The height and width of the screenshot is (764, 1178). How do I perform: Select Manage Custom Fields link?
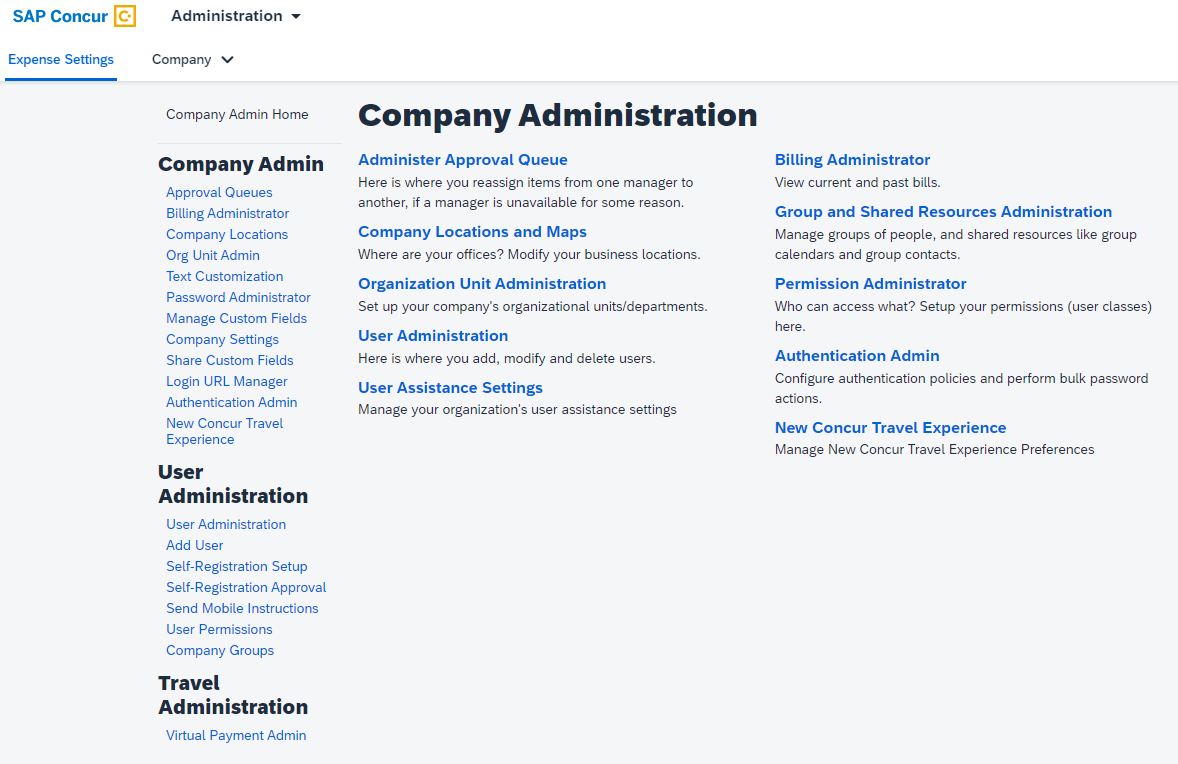(x=236, y=318)
